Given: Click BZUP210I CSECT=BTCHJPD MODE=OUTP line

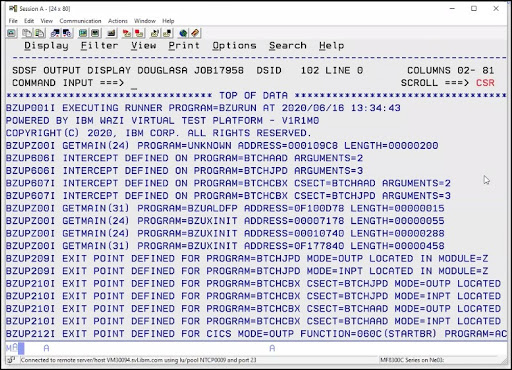Looking at the screenshot, I should pos(253,284).
